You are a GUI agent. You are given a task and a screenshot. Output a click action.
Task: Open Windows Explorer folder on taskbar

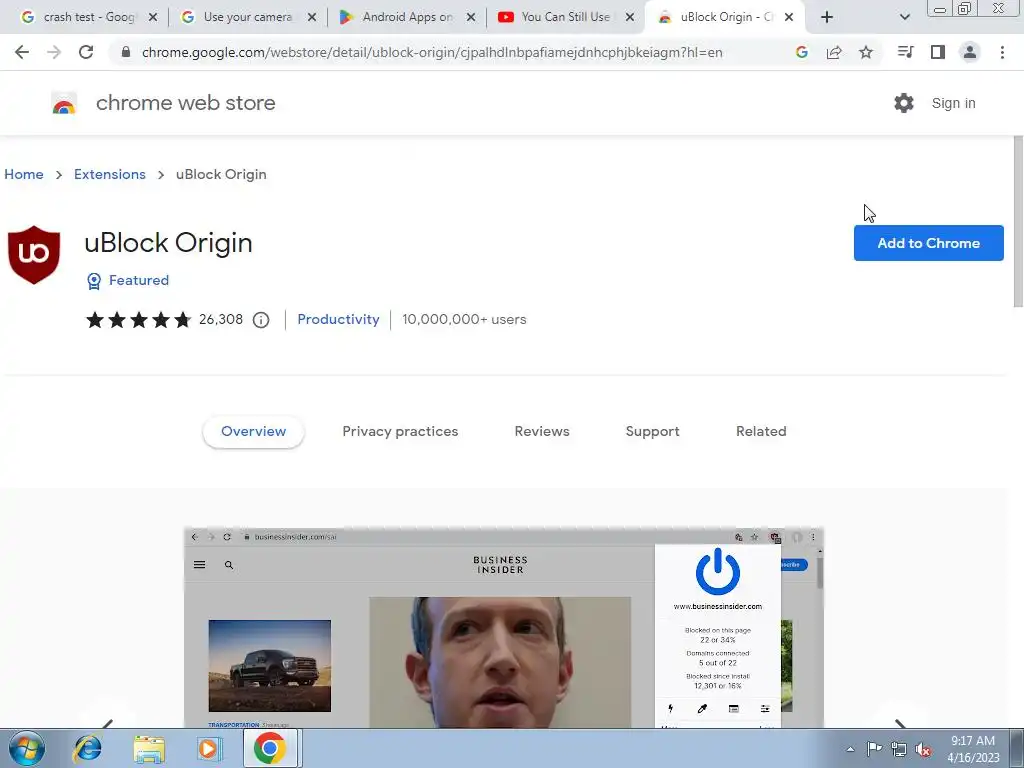(149, 748)
